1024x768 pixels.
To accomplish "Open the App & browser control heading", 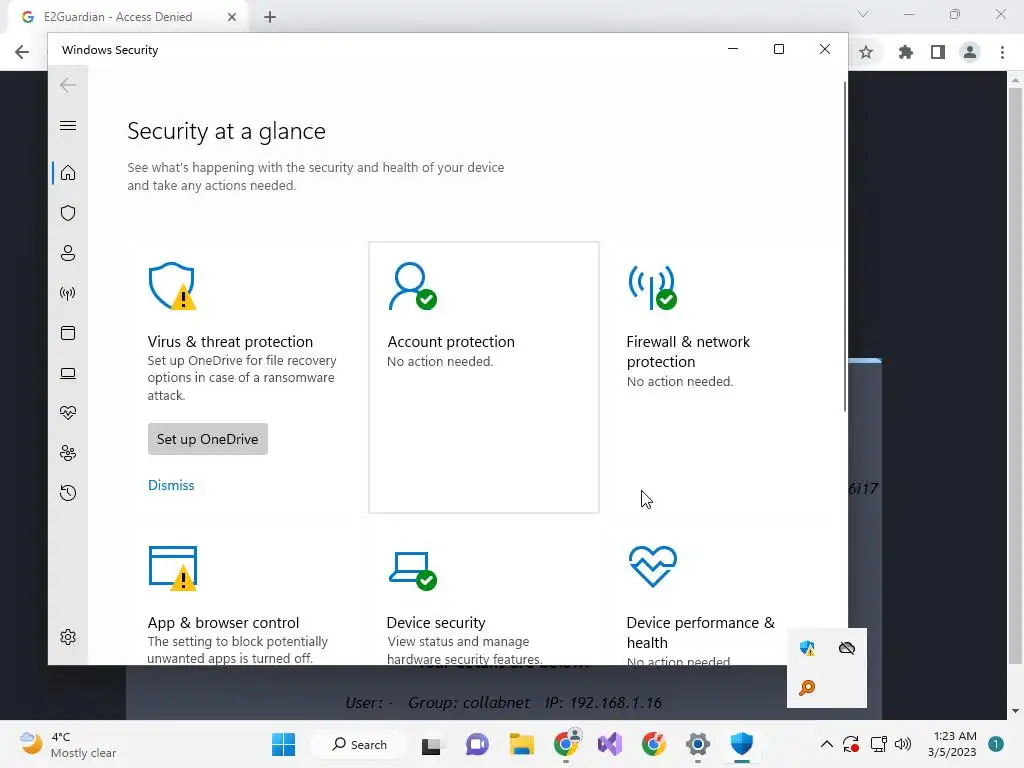I will [x=223, y=622].
